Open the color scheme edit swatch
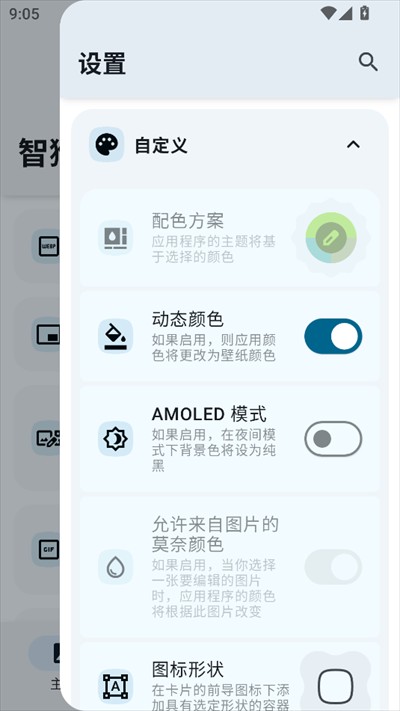The height and width of the screenshot is (711, 400). pyautogui.click(x=331, y=238)
